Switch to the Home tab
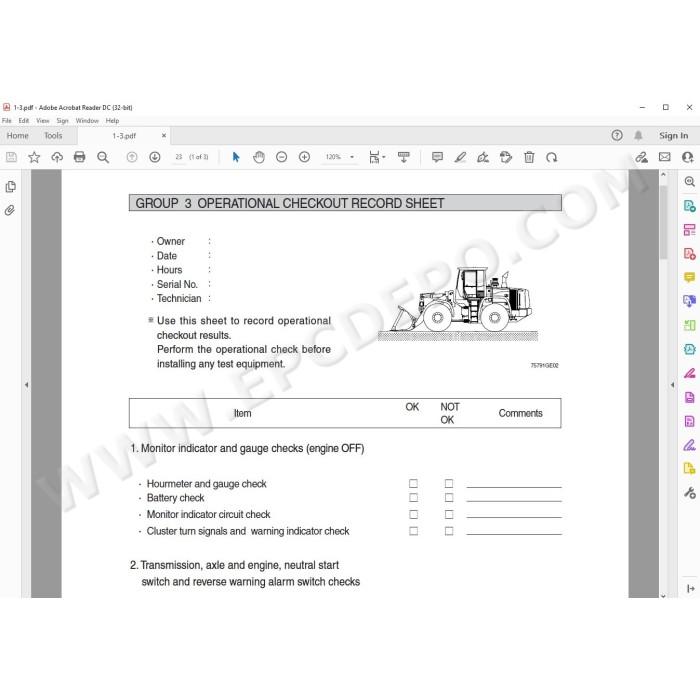 17,135
